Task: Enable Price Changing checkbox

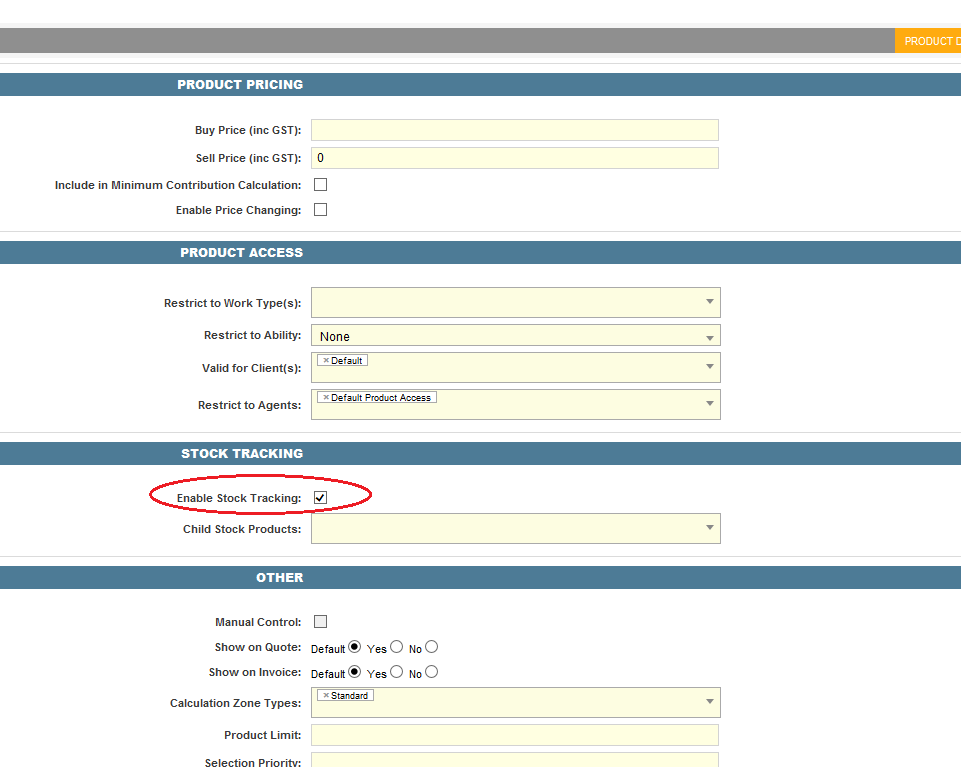Action: tap(321, 210)
